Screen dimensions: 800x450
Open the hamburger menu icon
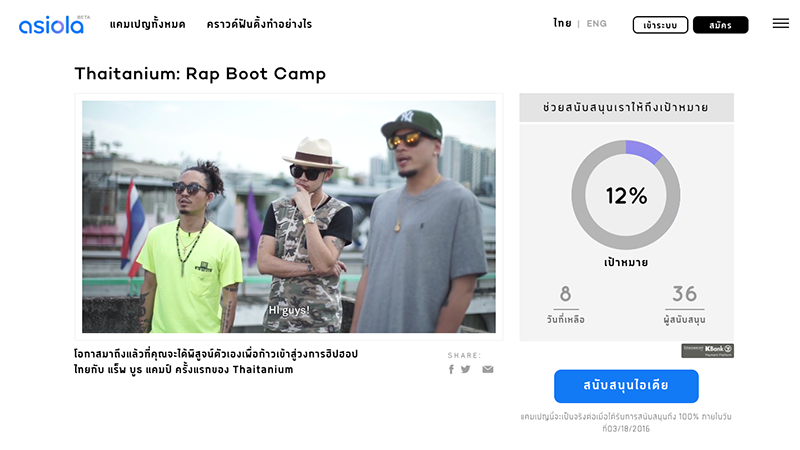(x=780, y=23)
